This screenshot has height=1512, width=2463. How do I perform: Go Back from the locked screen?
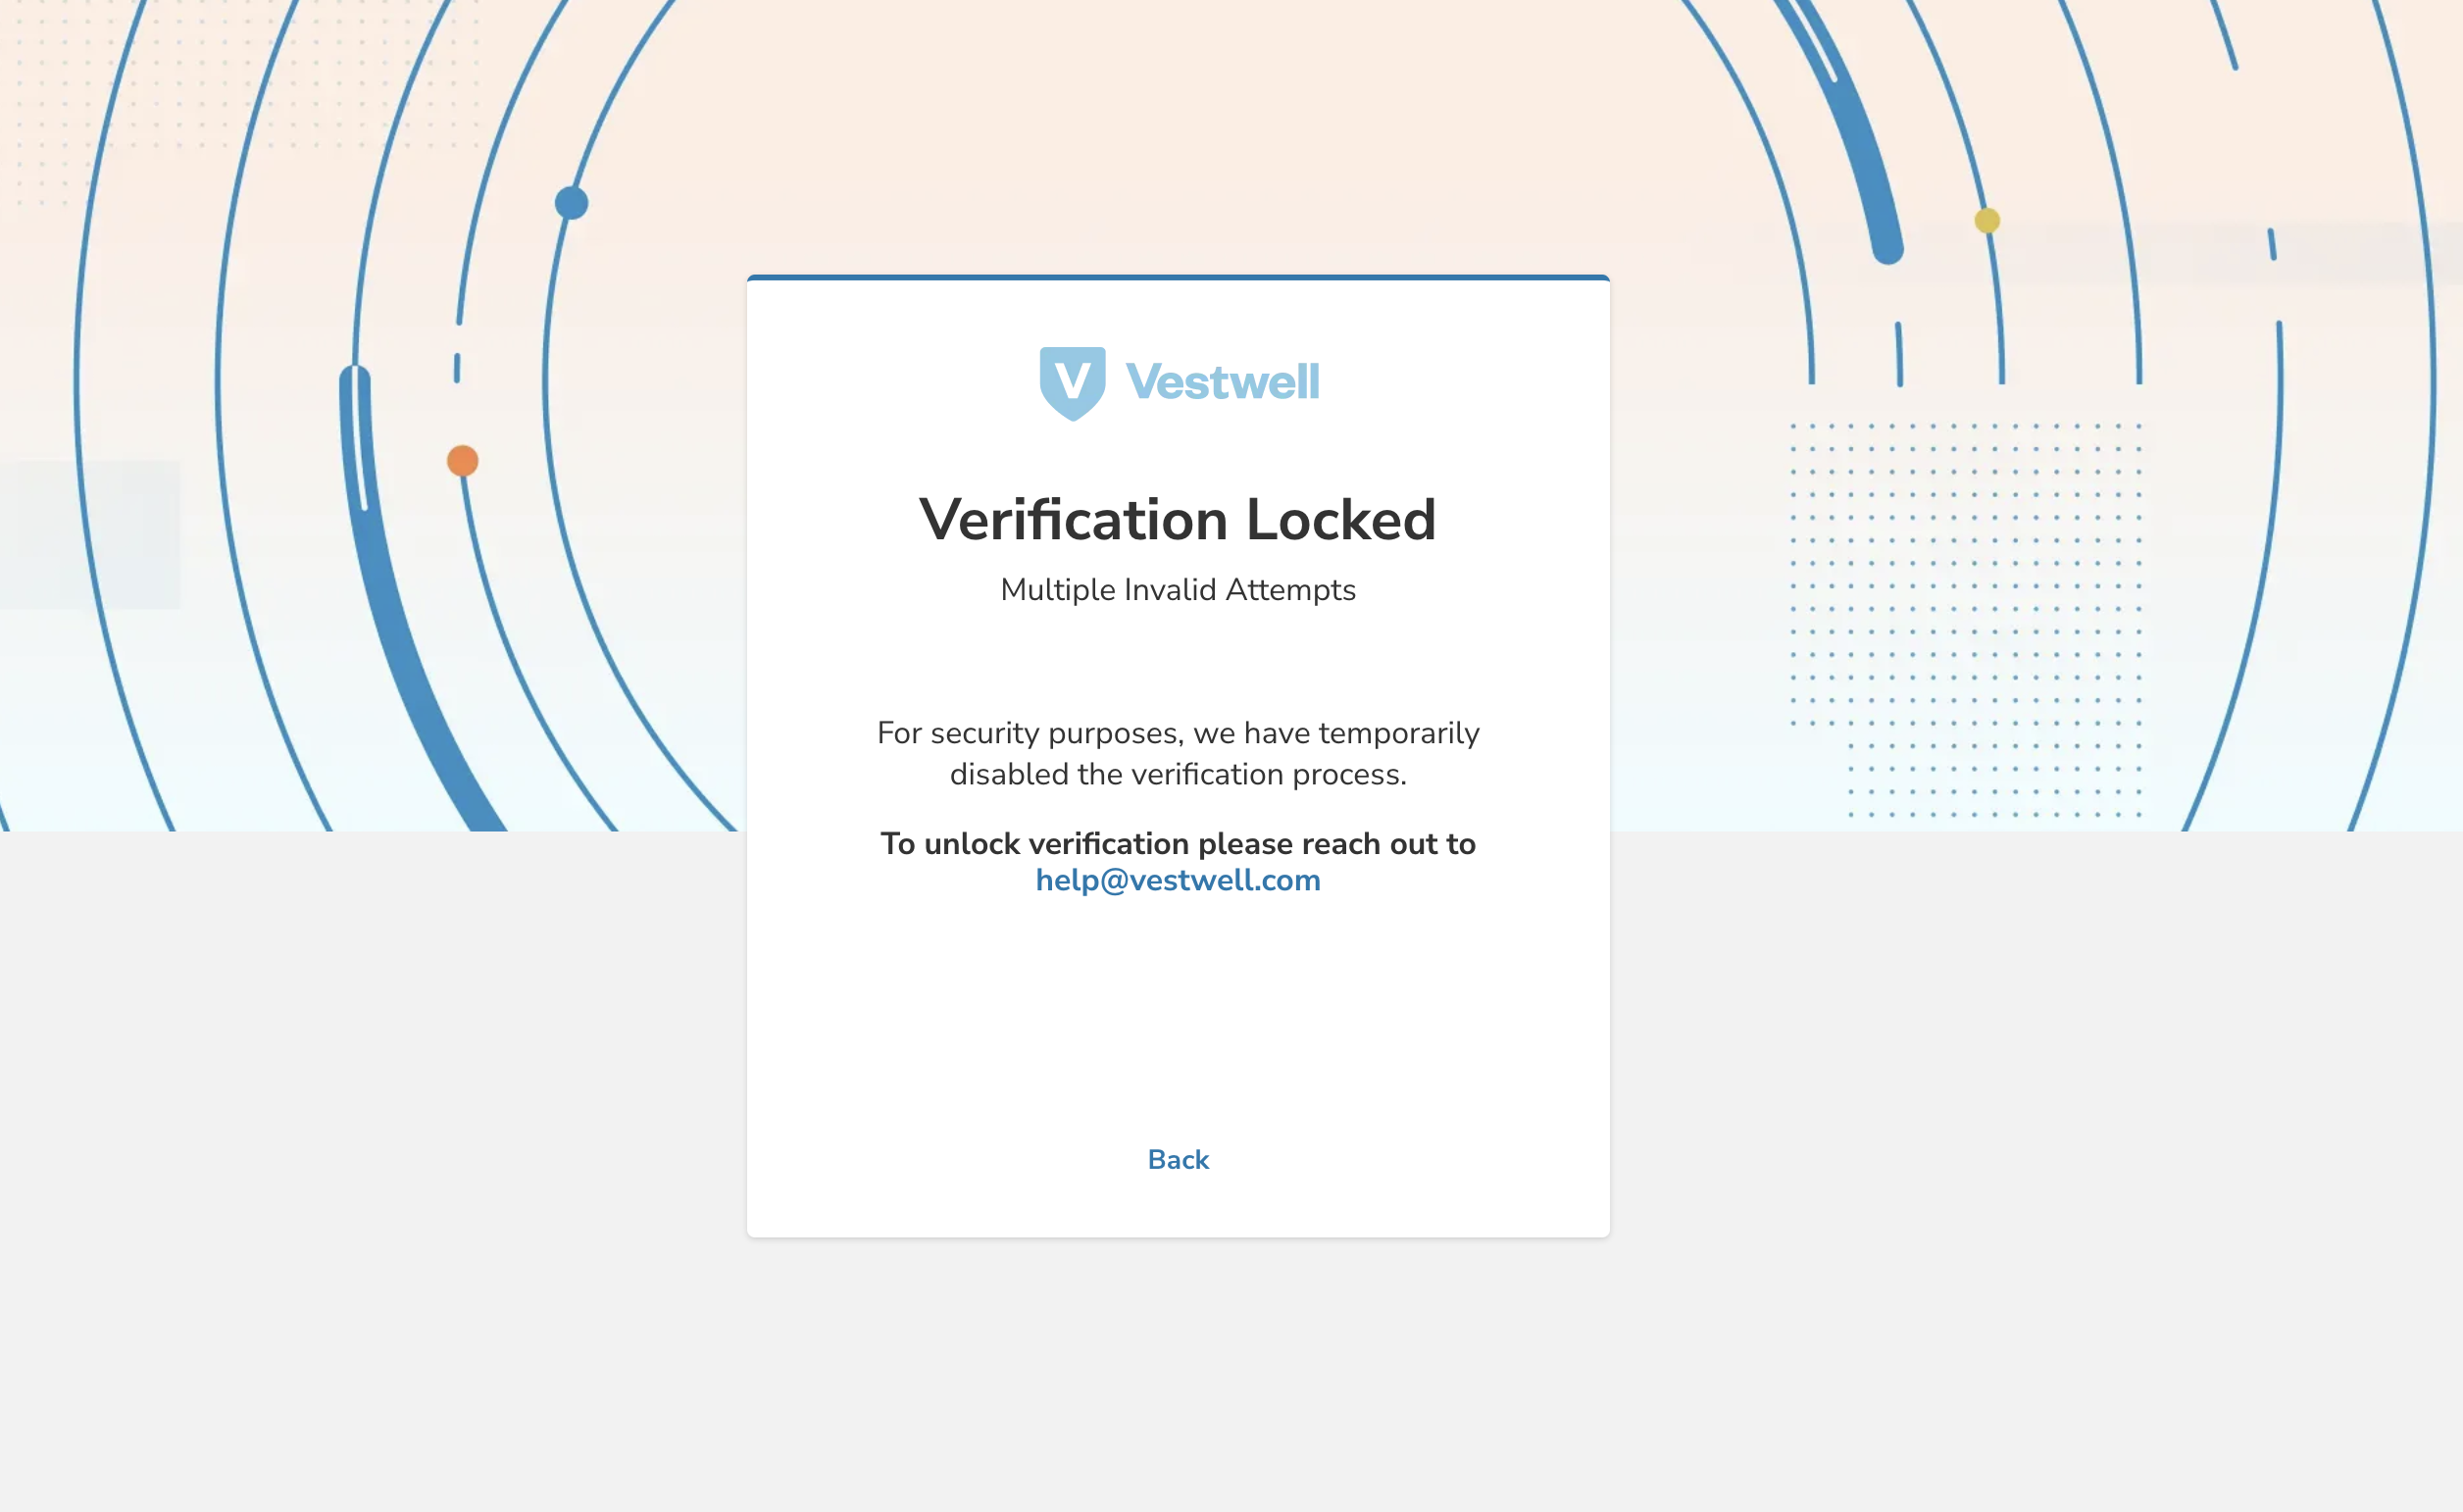click(x=1178, y=1159)
